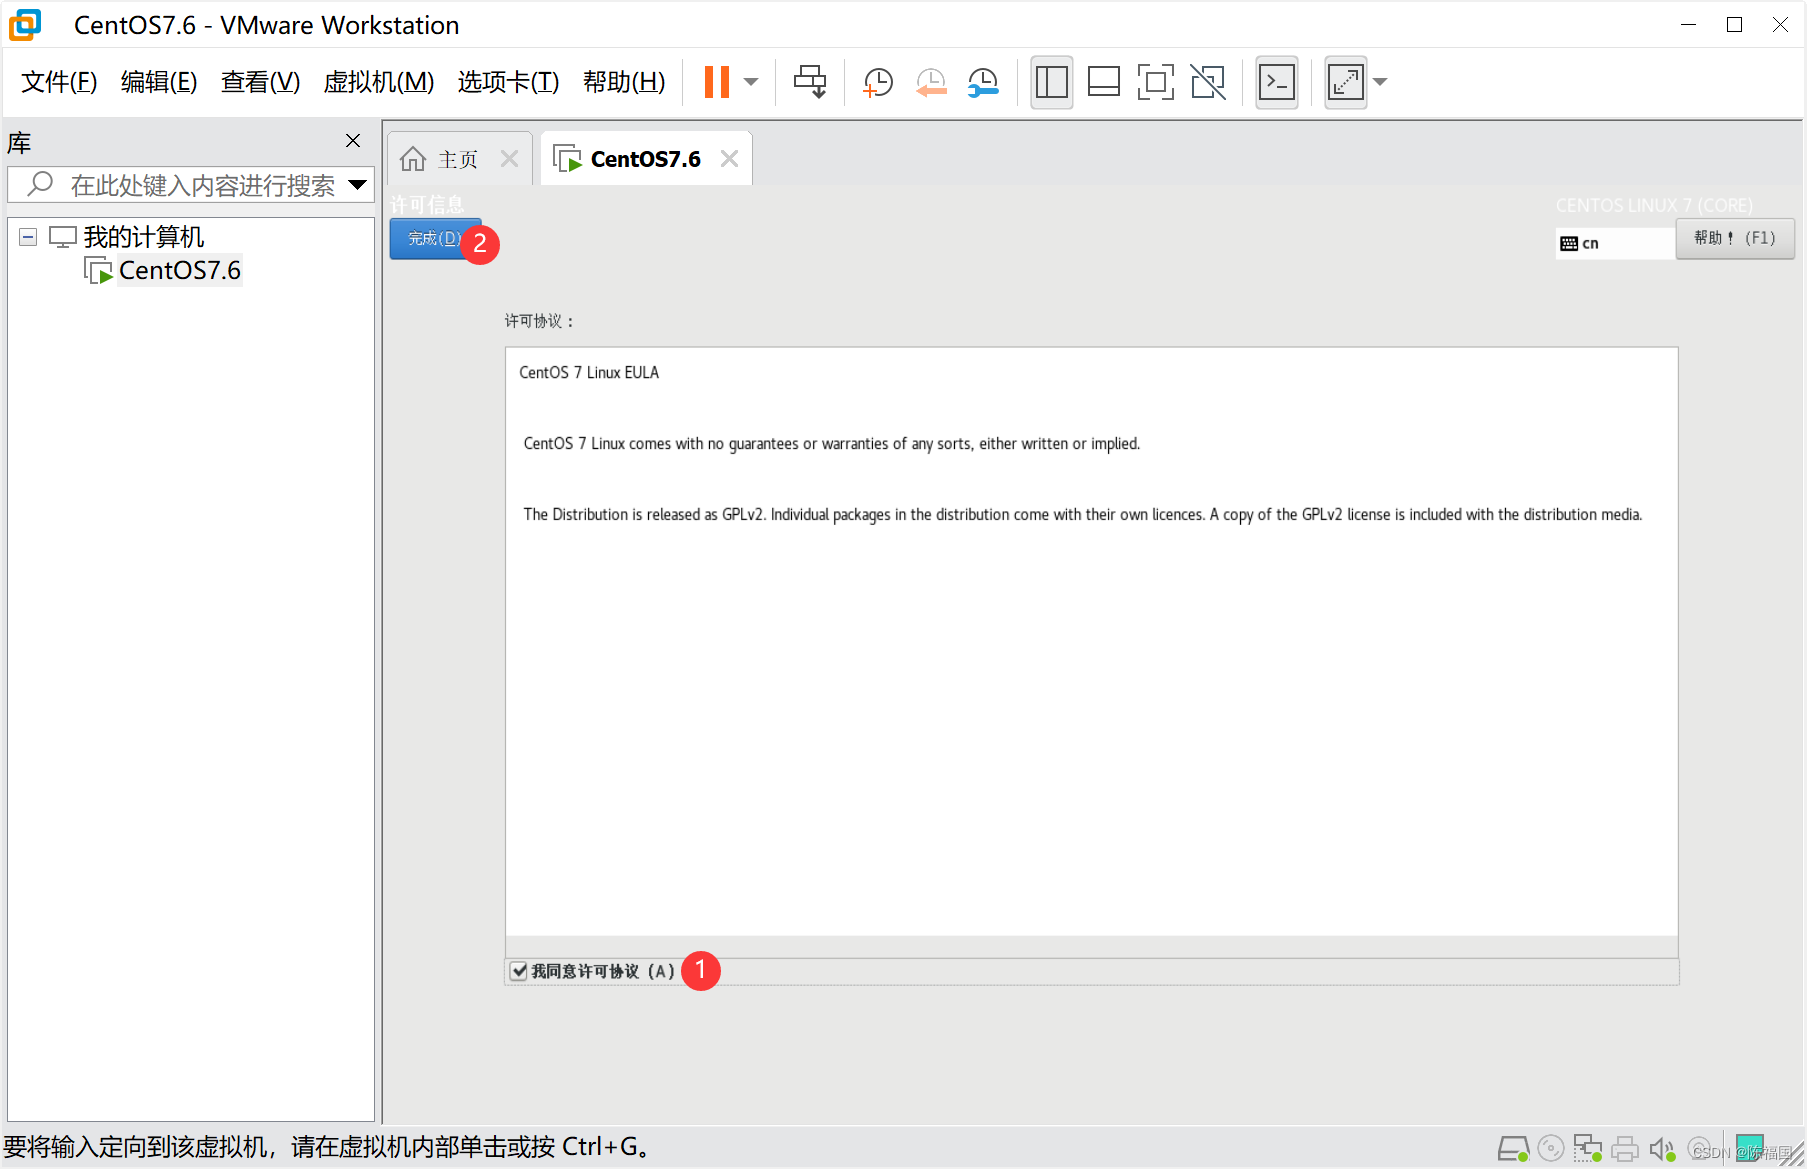1807x1169 pixels.
Task: Open the library search filter dropdown
Action: tap(357, 185)
